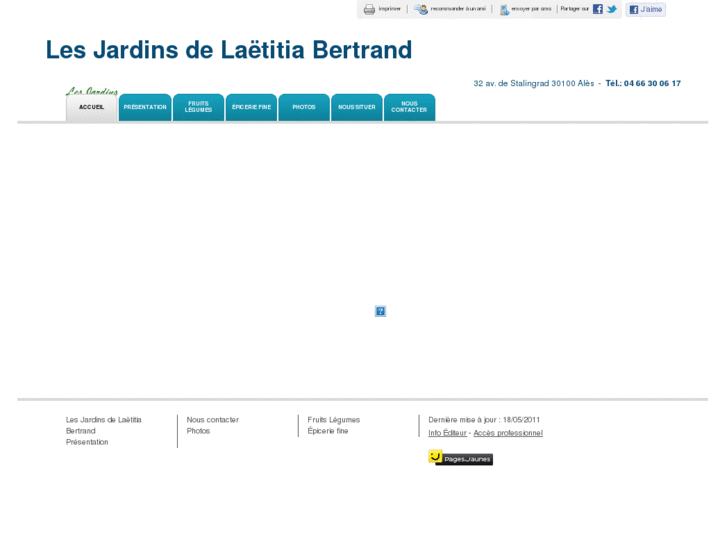The width and height of the screenshot is (727, 545).
Task: Switch to the Épicerie Fine tab
Action: [x=251, y=107]
